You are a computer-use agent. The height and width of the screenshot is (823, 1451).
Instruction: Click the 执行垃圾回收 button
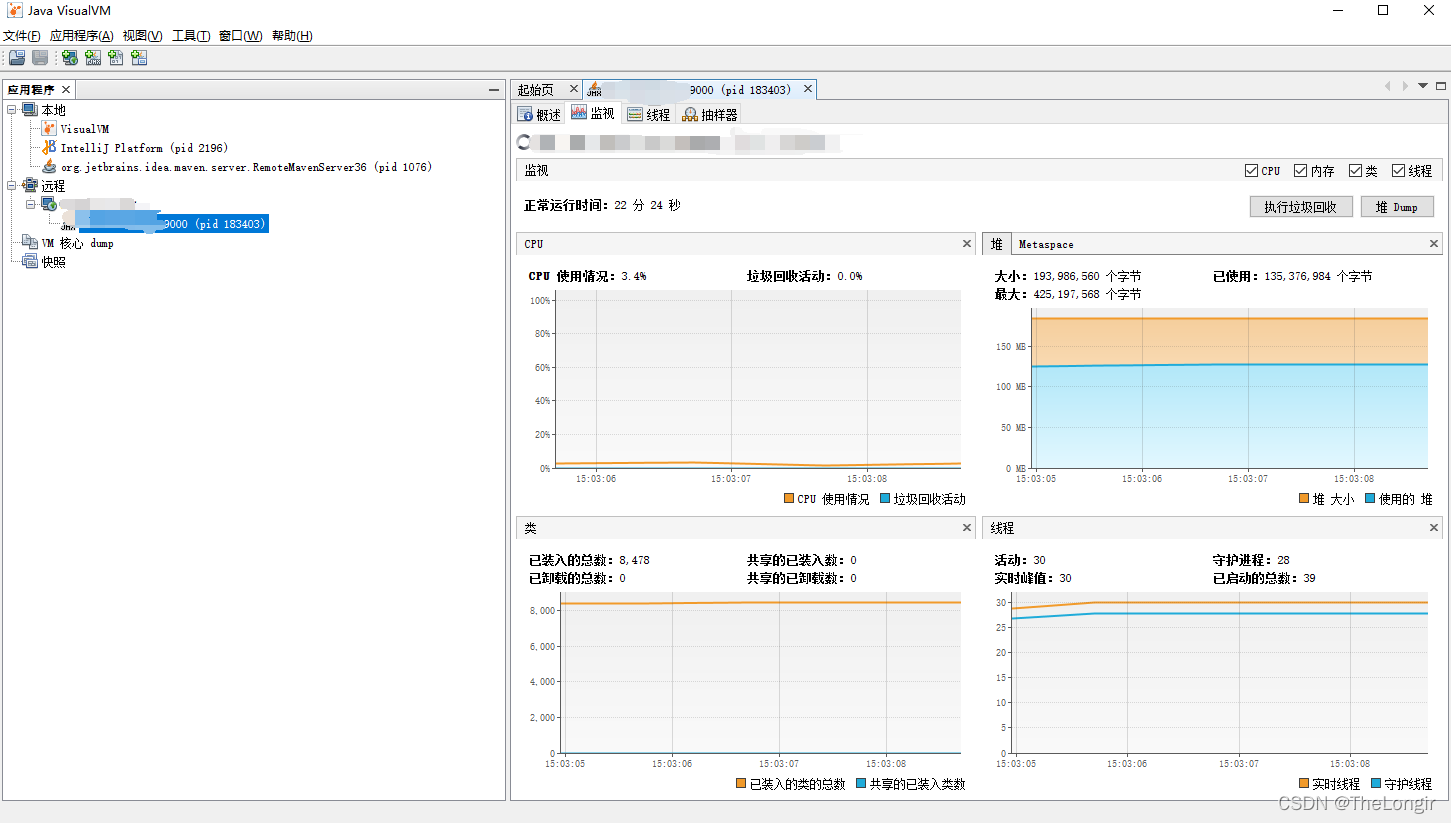pos(1300,207)
